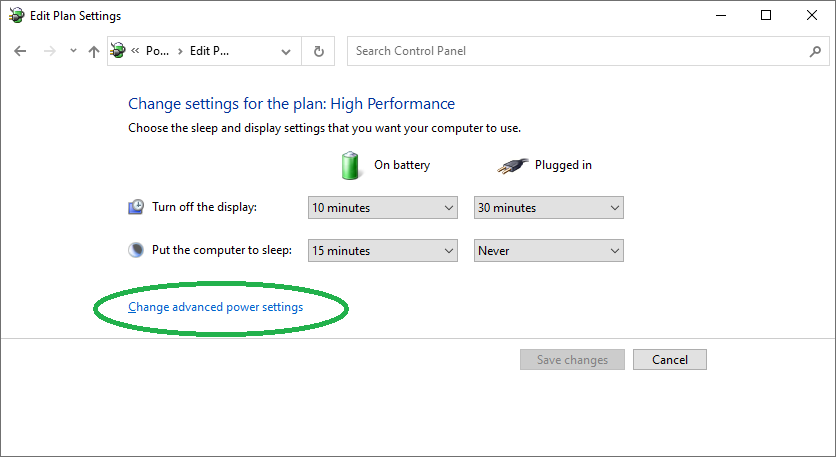
Task: Open Plugged in sleep dropdown showing Never
Action: tap(548, 251)
